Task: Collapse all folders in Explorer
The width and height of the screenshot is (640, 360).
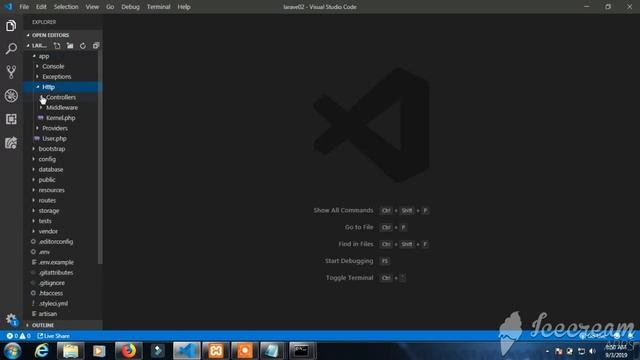Action: pyautogui.click(x=96, y=46)
